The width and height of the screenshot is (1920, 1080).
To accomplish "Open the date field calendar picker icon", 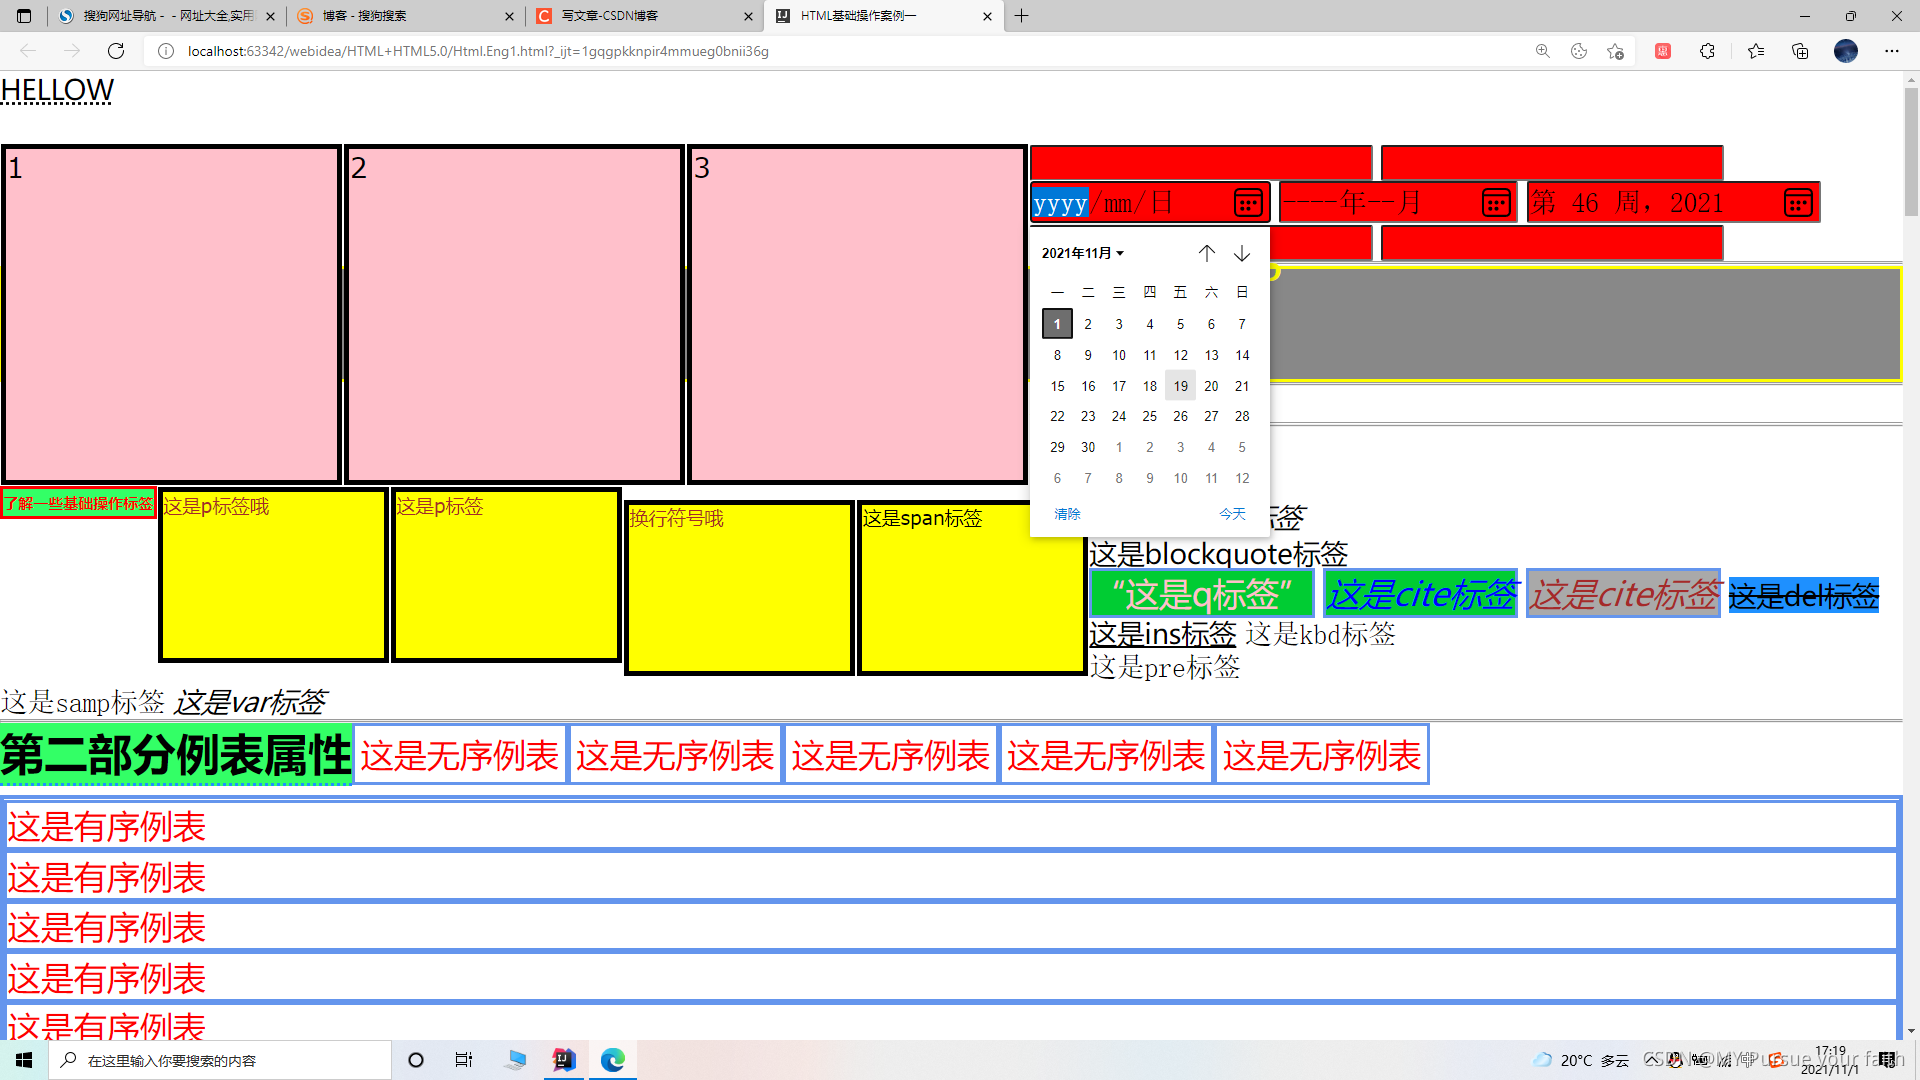I will (1247, 203).
